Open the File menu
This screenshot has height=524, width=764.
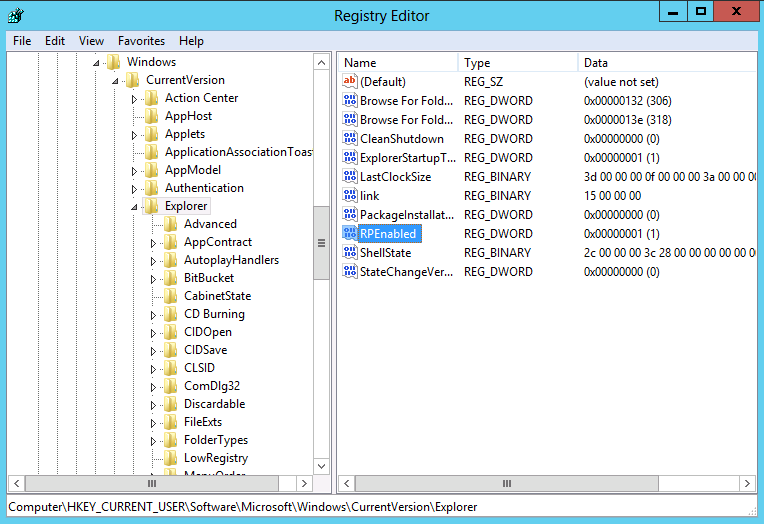click(x=22, y=41)
